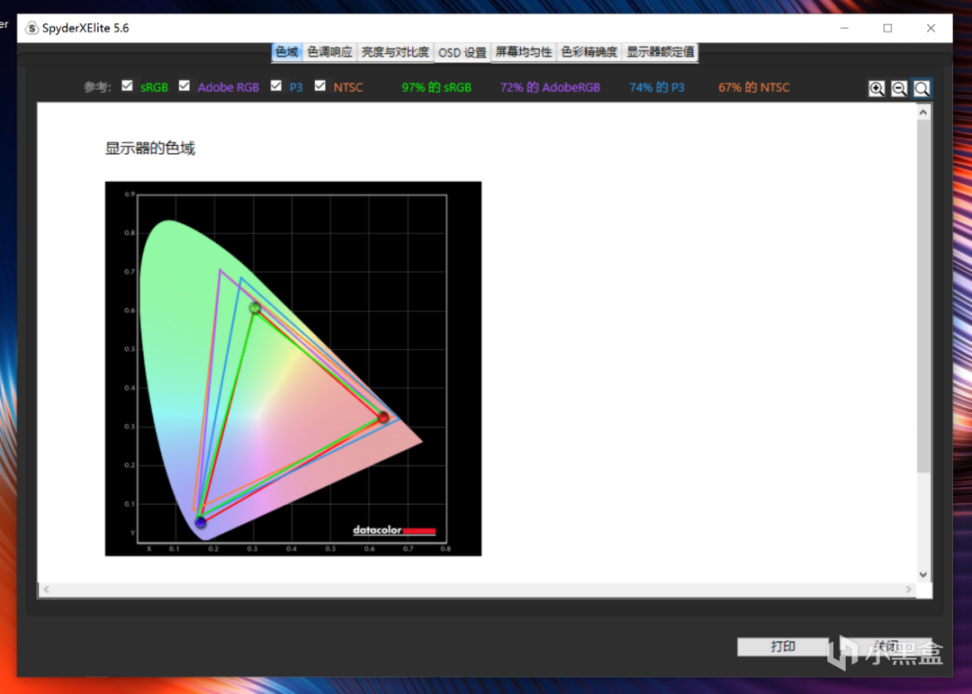Open the 显示器额定值 tab
The width and height of the screenshot is (972, 694).
point(660,52)
